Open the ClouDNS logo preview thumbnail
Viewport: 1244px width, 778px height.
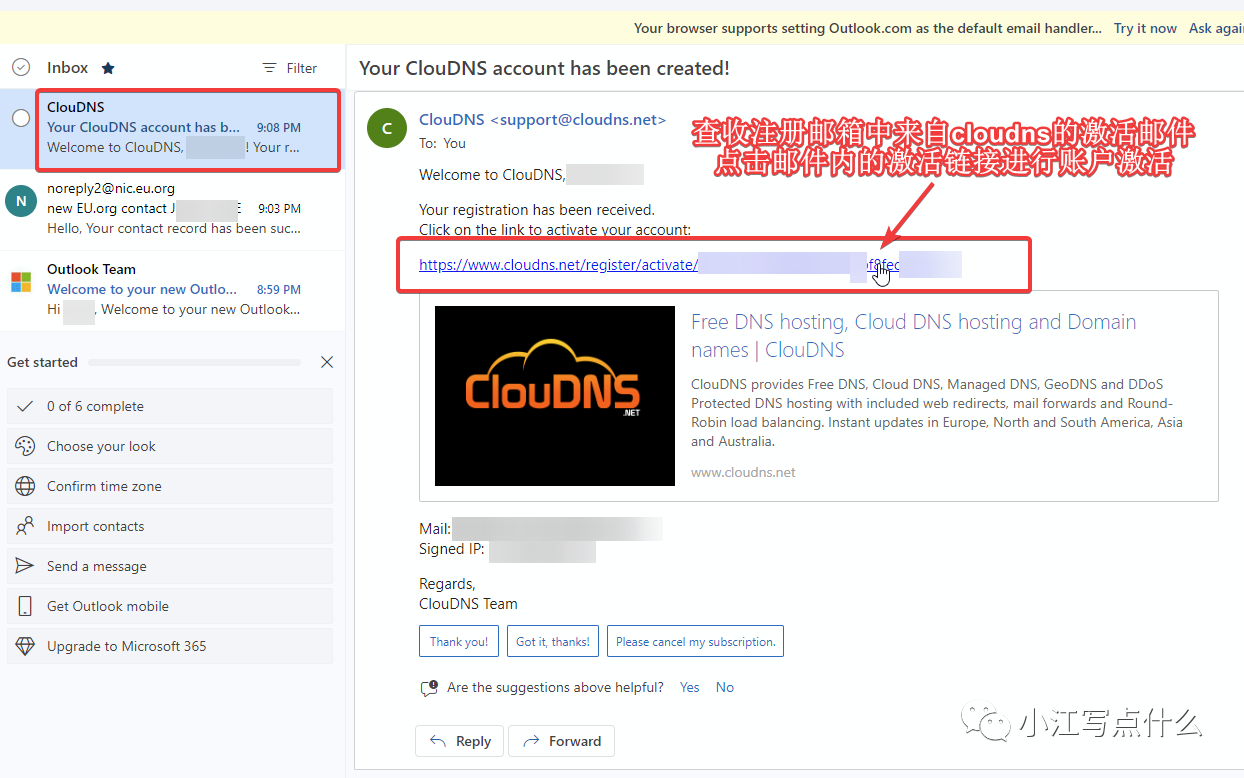point(555,396)
